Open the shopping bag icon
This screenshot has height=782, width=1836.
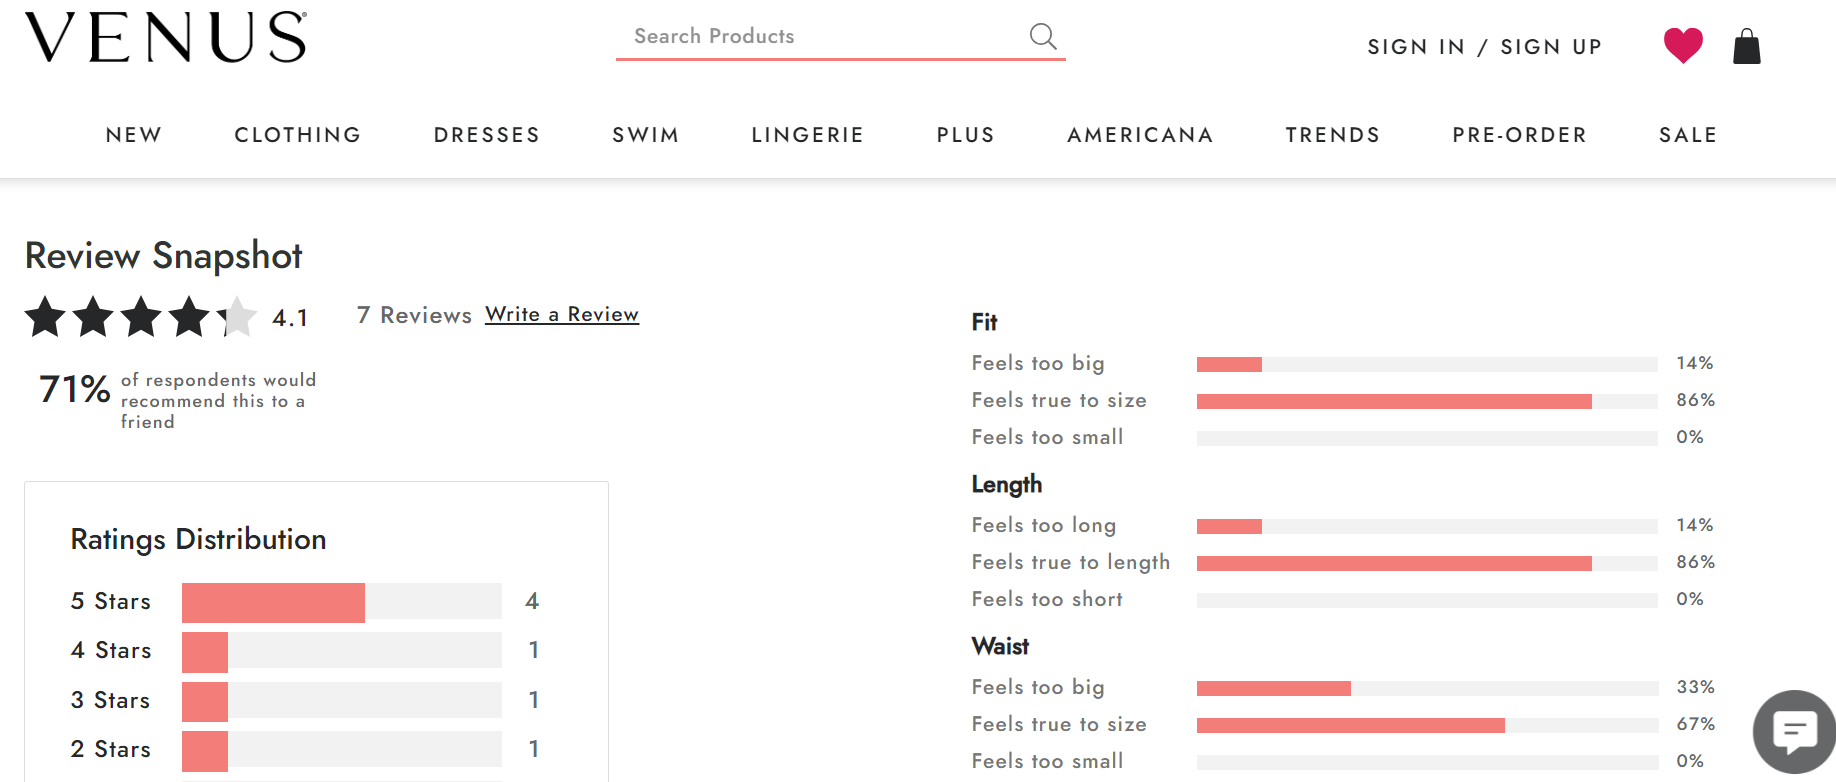[1747, 46]
